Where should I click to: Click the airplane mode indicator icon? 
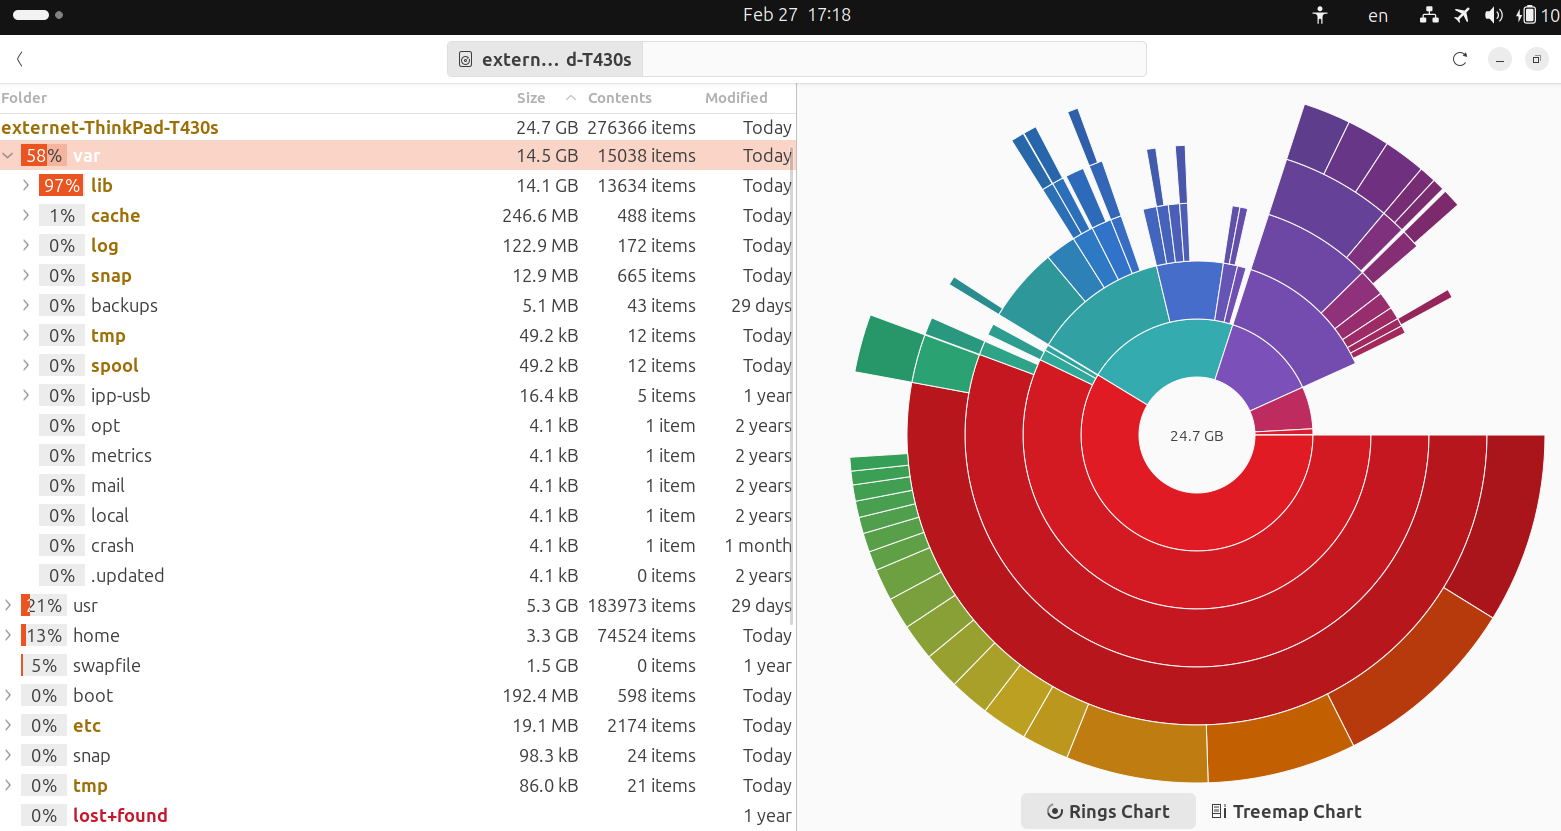click(1462, 15)
